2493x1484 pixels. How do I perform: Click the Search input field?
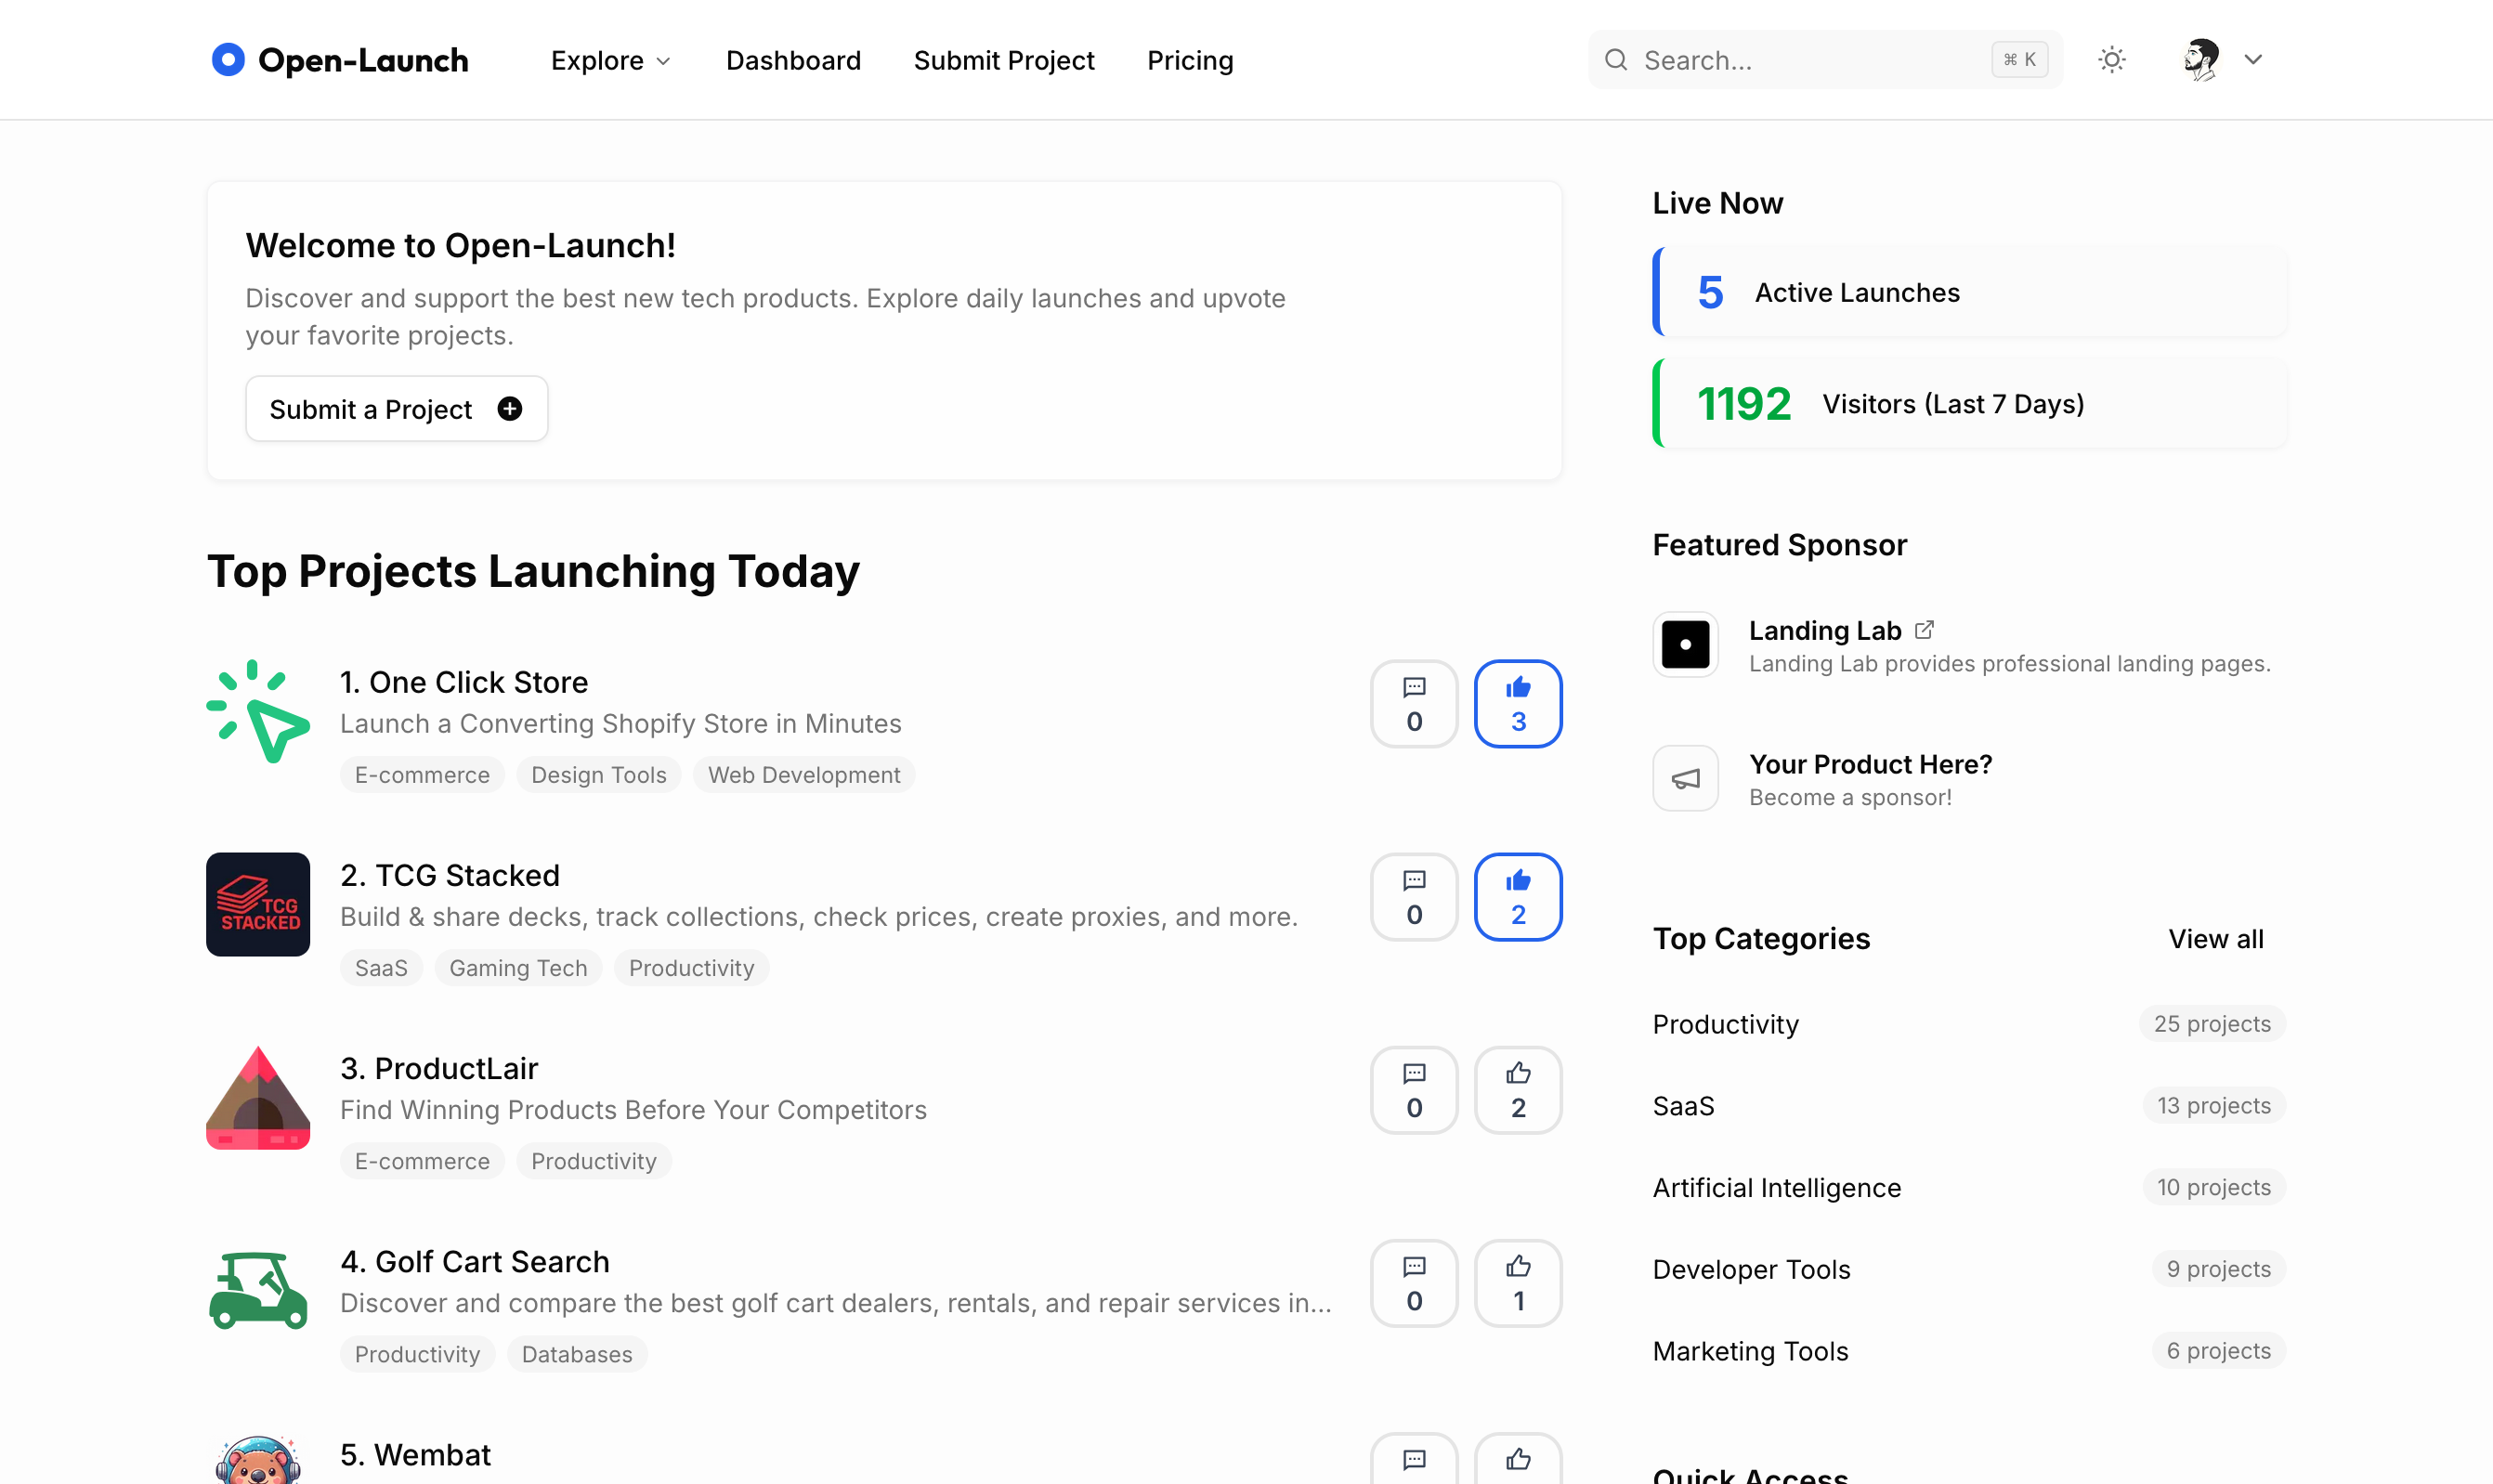tap(1812, 61)
